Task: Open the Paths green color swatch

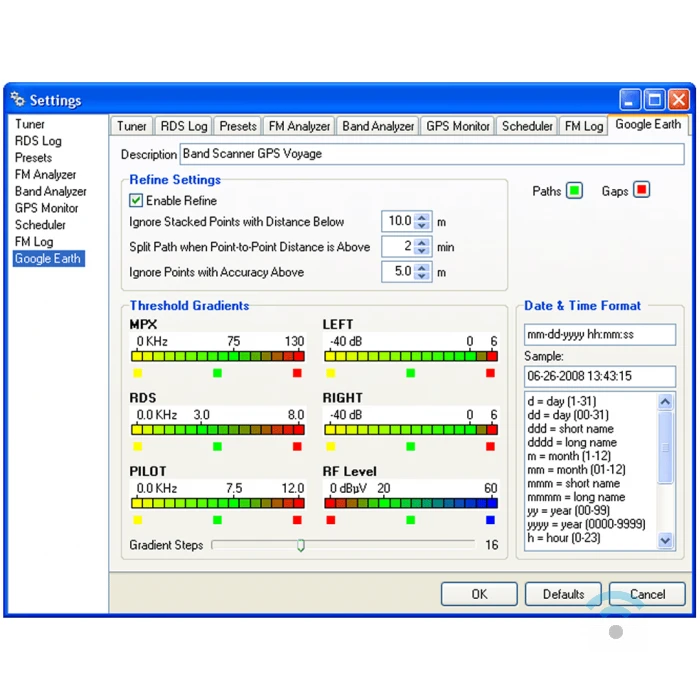Action: tap(574, 191)
